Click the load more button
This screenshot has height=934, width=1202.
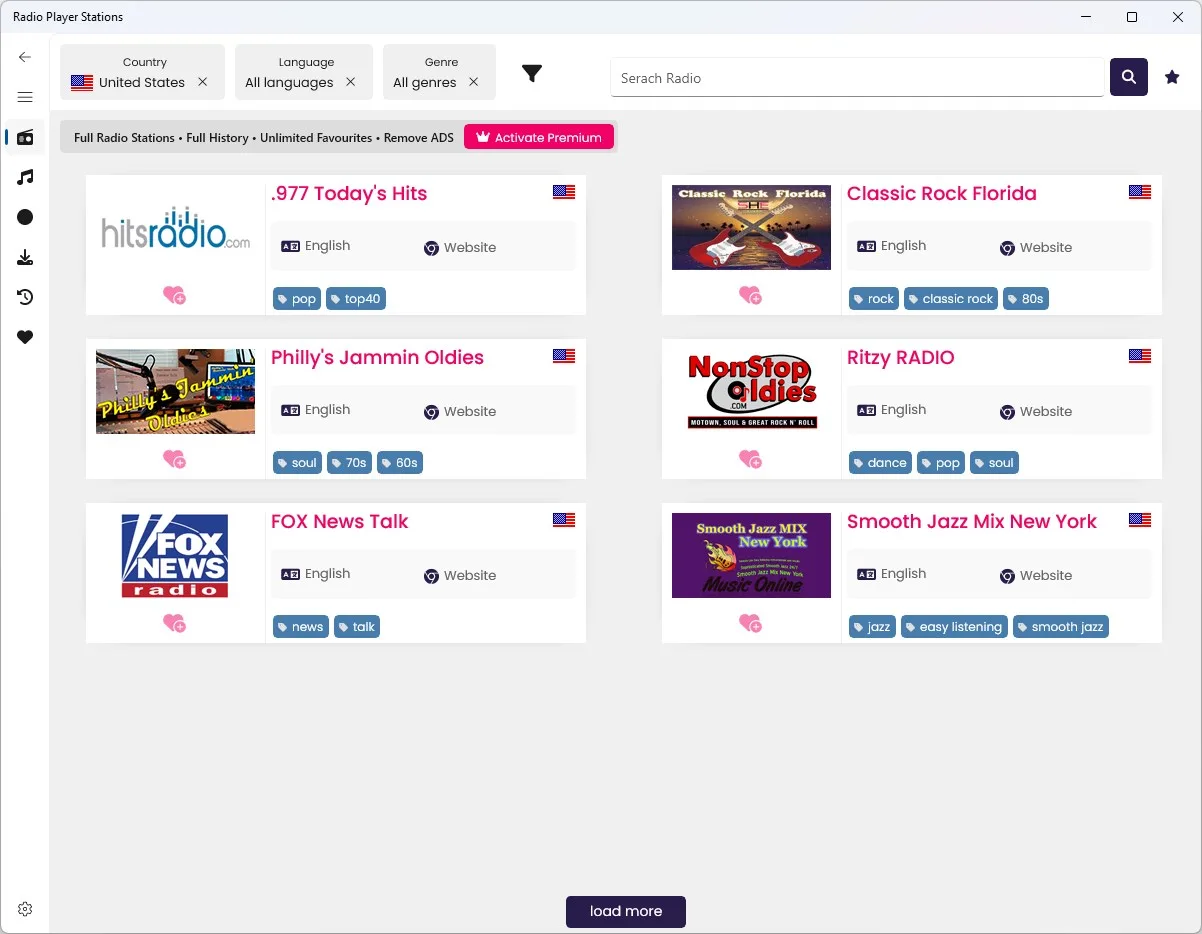click(626, 911)
